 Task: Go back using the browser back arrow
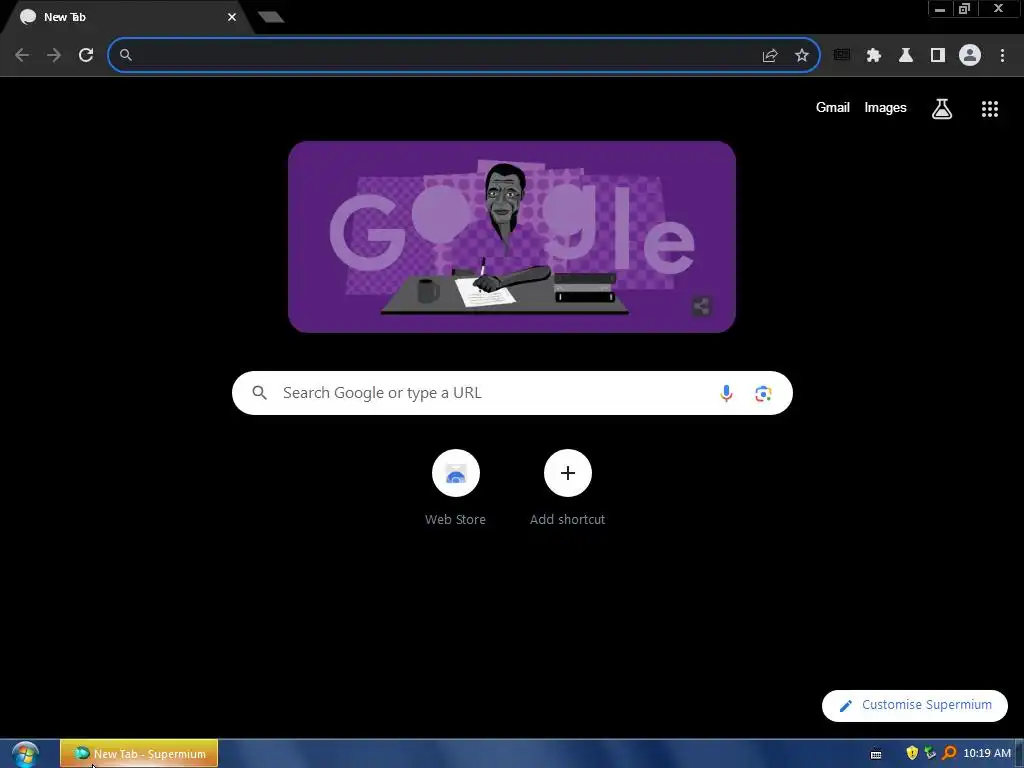click(22, 55)
